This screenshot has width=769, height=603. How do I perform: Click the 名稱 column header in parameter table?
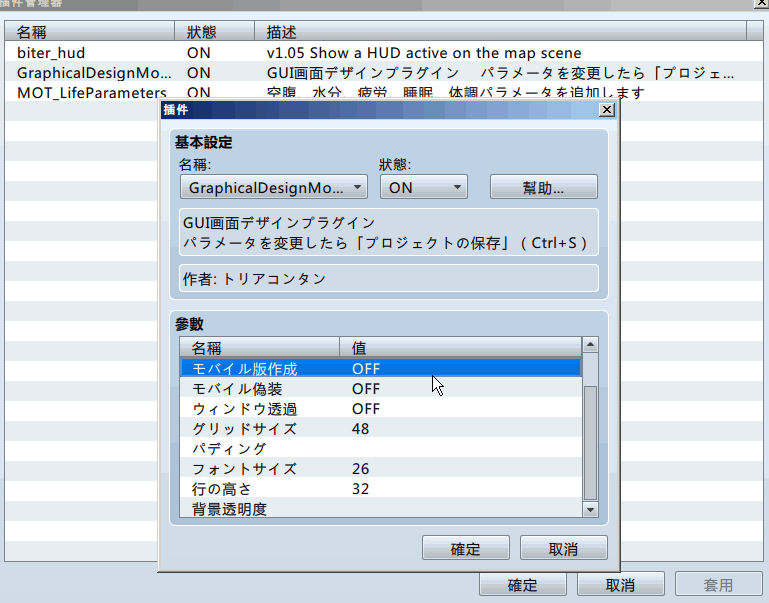pyautogui.click(x=259, y=347)
